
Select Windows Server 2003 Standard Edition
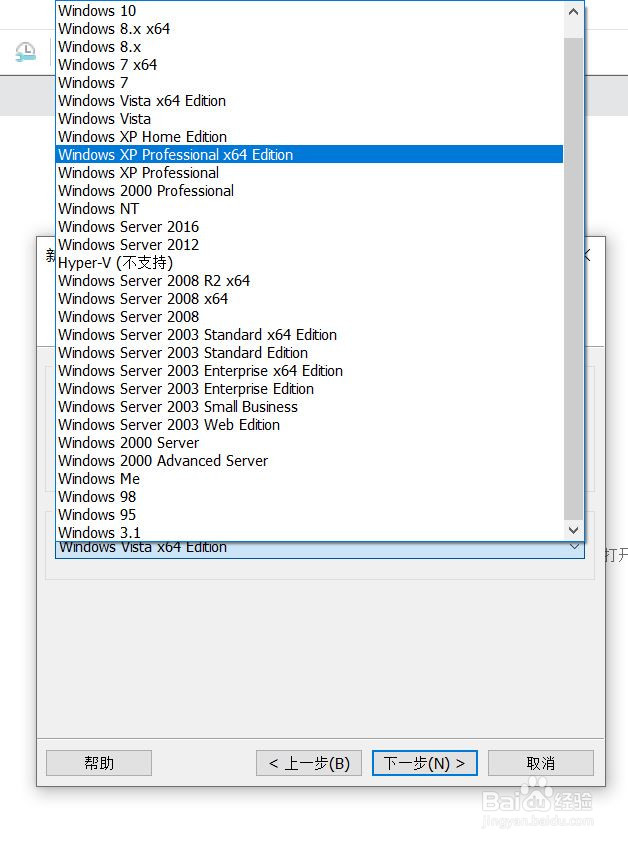[310, 353]
